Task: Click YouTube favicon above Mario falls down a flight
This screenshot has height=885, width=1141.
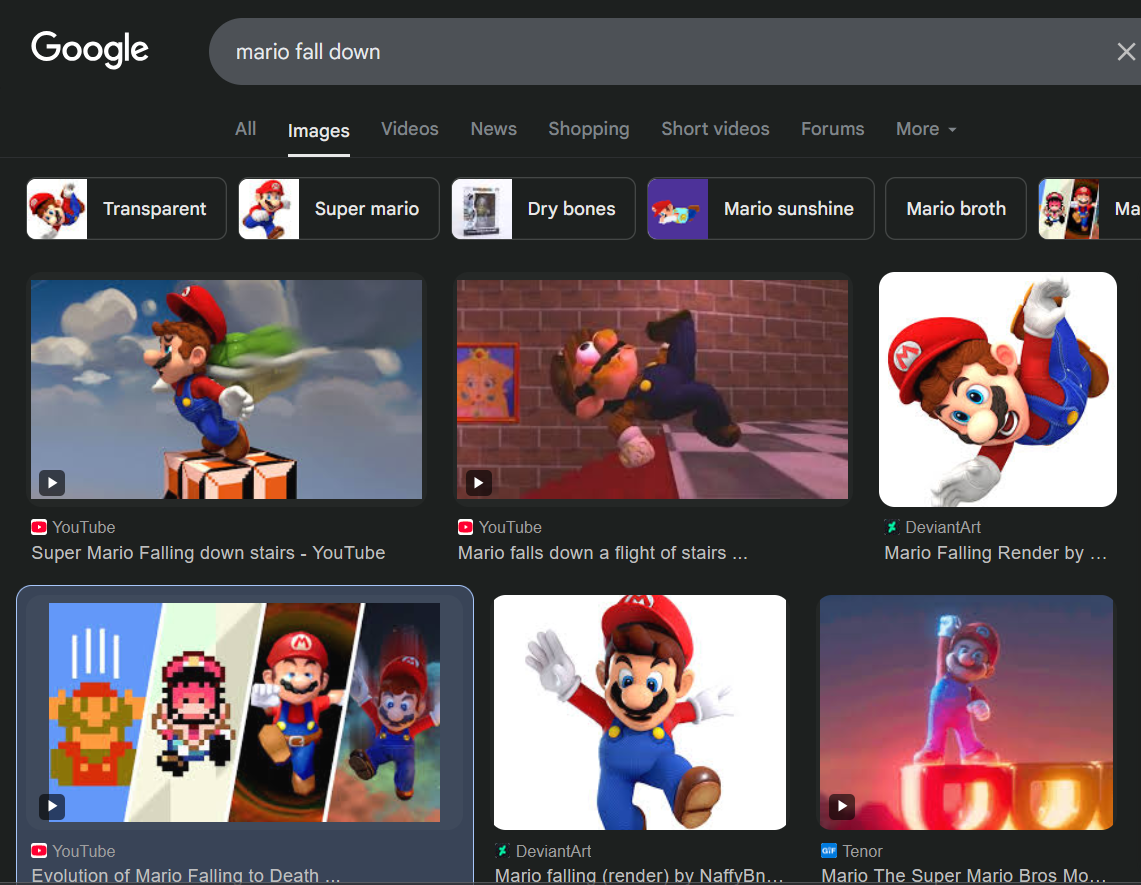Action: pyautogui.click(x=465, y=527)
